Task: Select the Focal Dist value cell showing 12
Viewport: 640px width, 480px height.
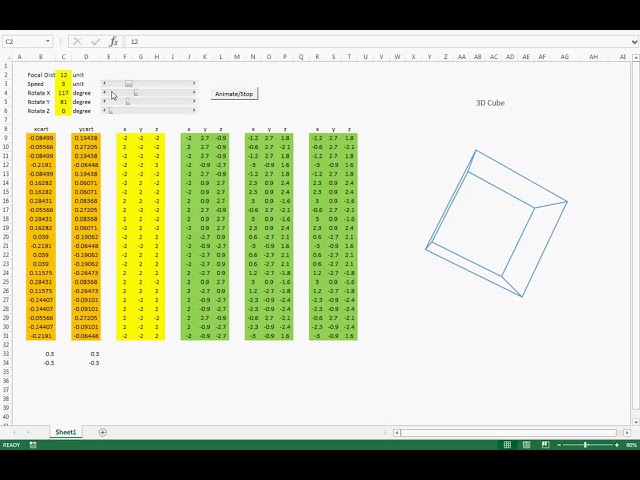Action: point(63,75)
